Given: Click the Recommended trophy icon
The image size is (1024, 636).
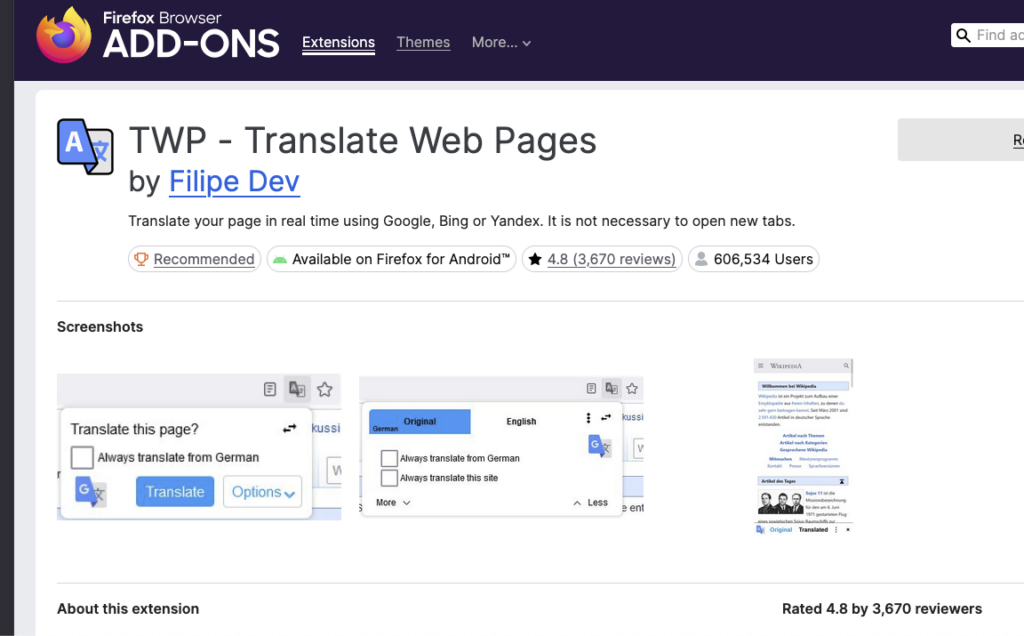Looking at the screenshot, I should coord(141,259).
